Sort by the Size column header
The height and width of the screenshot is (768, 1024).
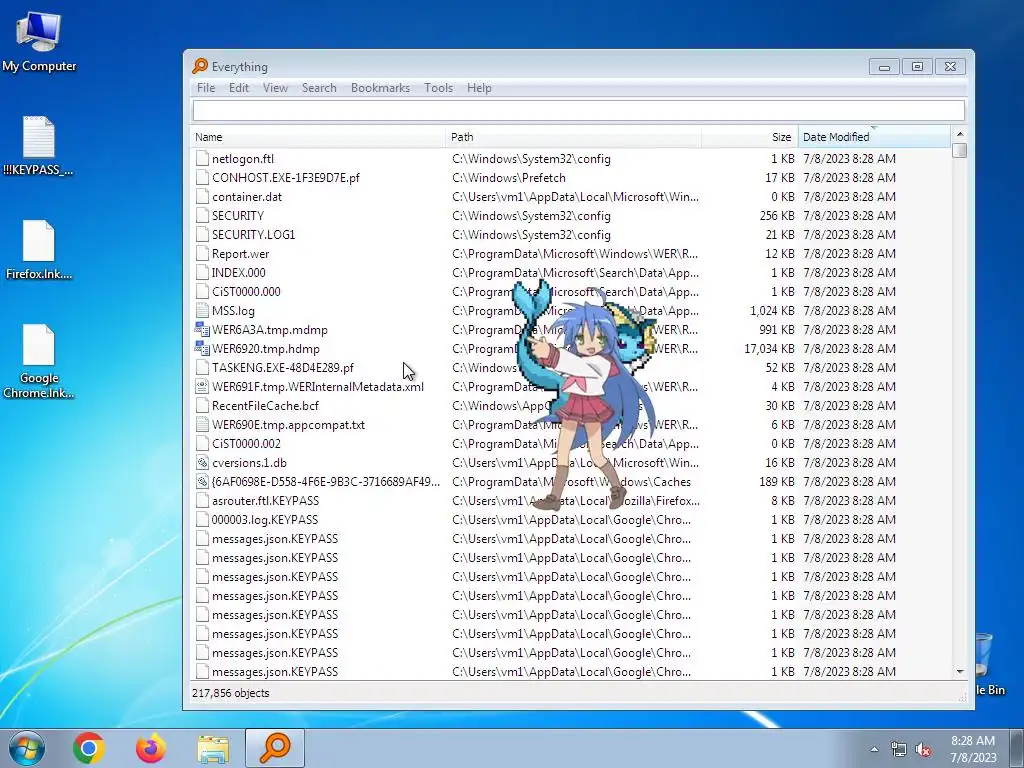click(750, 137)
